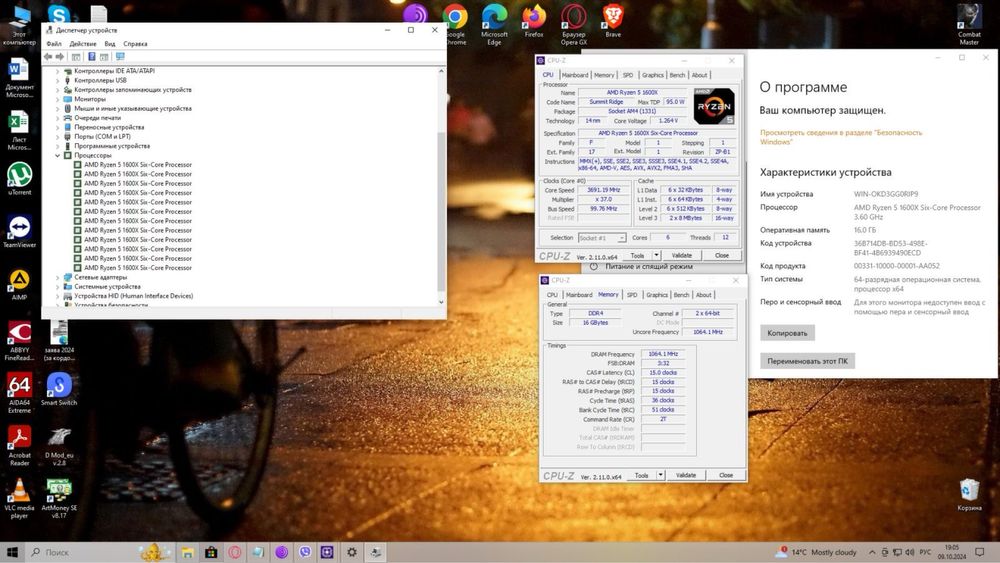Open the notification center icon
The image size is (1000, 563).
click(980, 552)
